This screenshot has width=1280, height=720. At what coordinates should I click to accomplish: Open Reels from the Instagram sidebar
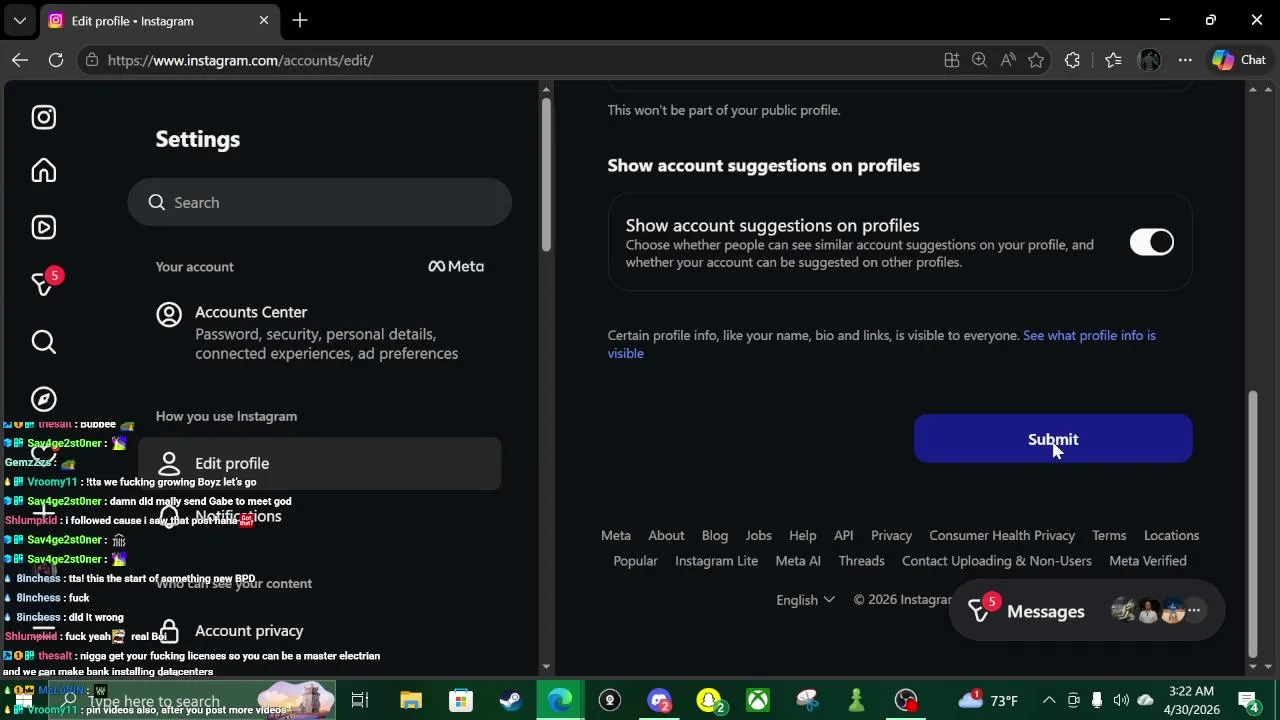pos(43,227)
